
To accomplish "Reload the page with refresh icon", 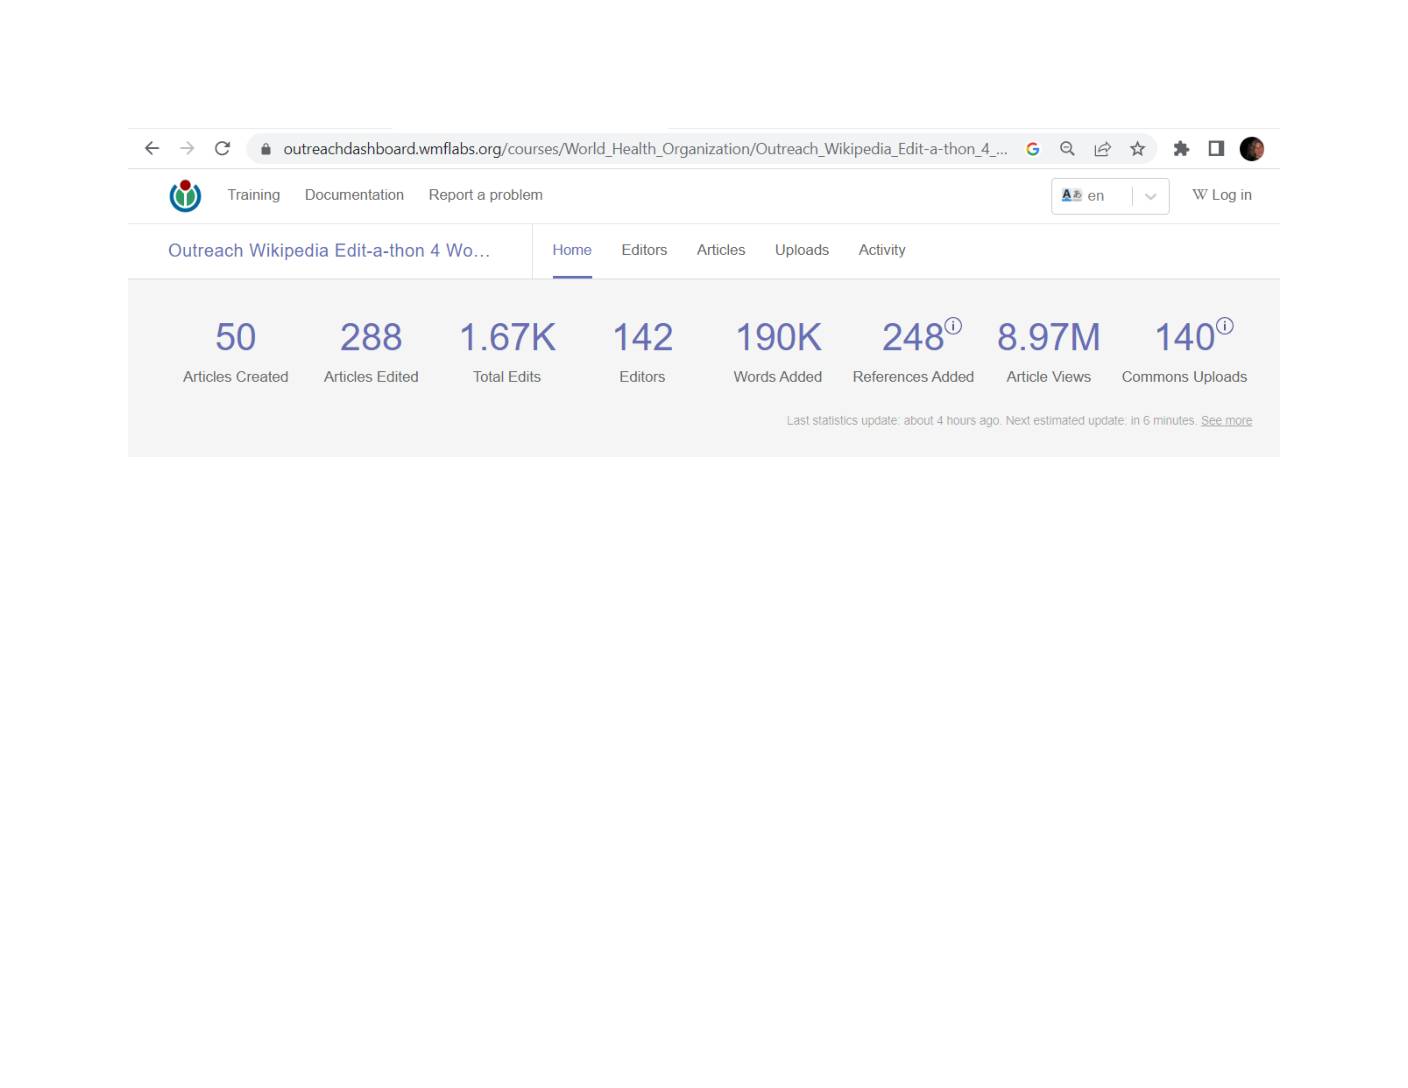I will pos(222,148).
